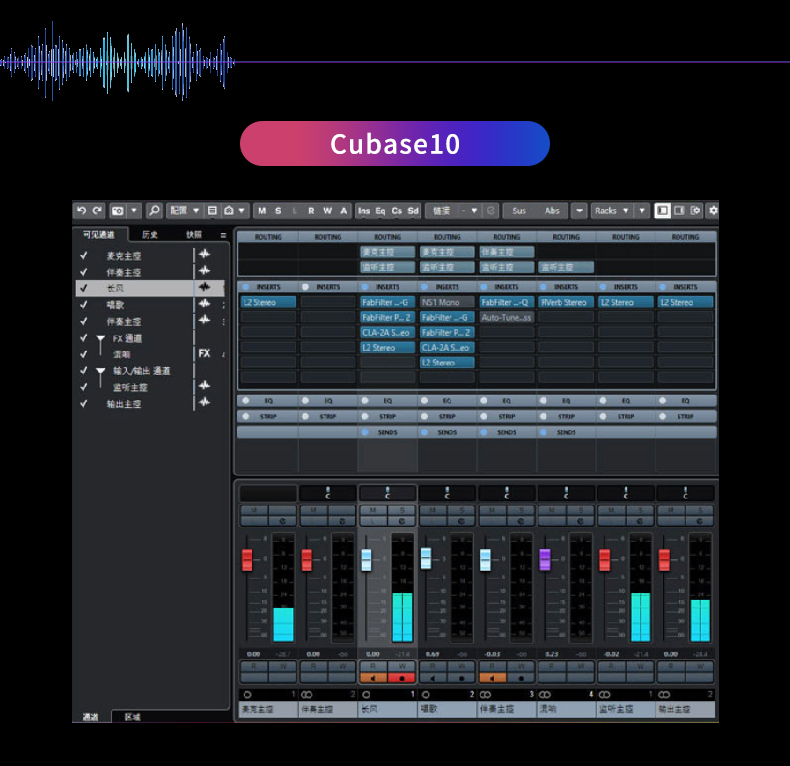Click the pan control of the 唱歌 channel
Image resolution: width=790 pixels, height=766 pixels.
[447, 493]
